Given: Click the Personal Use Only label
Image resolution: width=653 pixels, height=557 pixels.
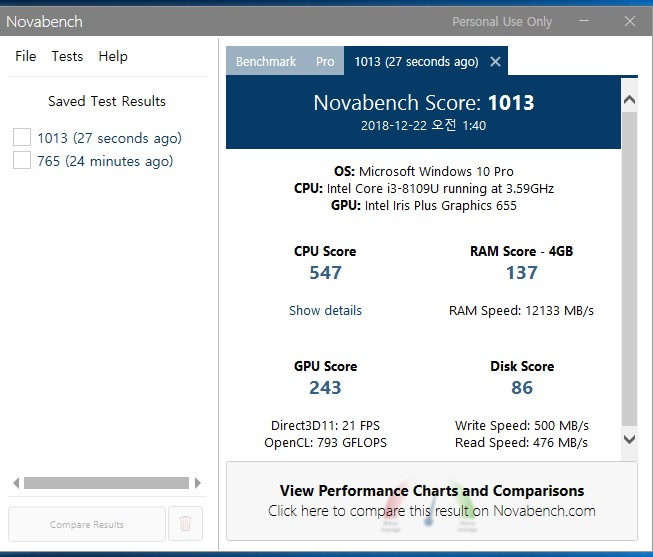Looking at the screenshot, I should pyautogui.click(x=502, y=21).
